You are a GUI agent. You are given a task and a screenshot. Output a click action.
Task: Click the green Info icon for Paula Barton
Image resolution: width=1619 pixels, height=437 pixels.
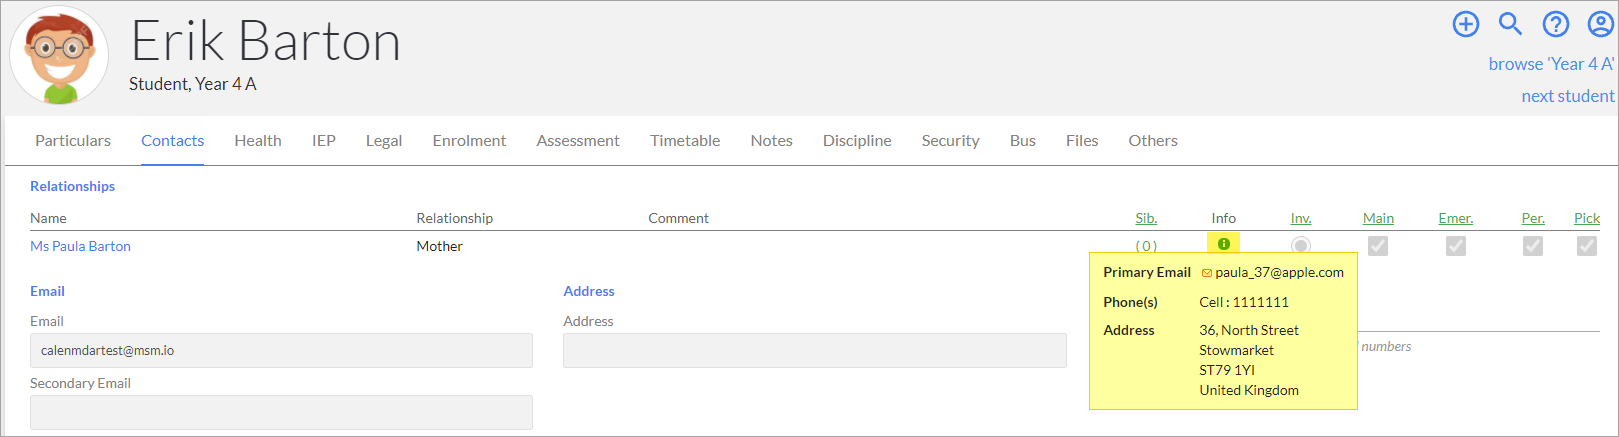(1224, 244)
